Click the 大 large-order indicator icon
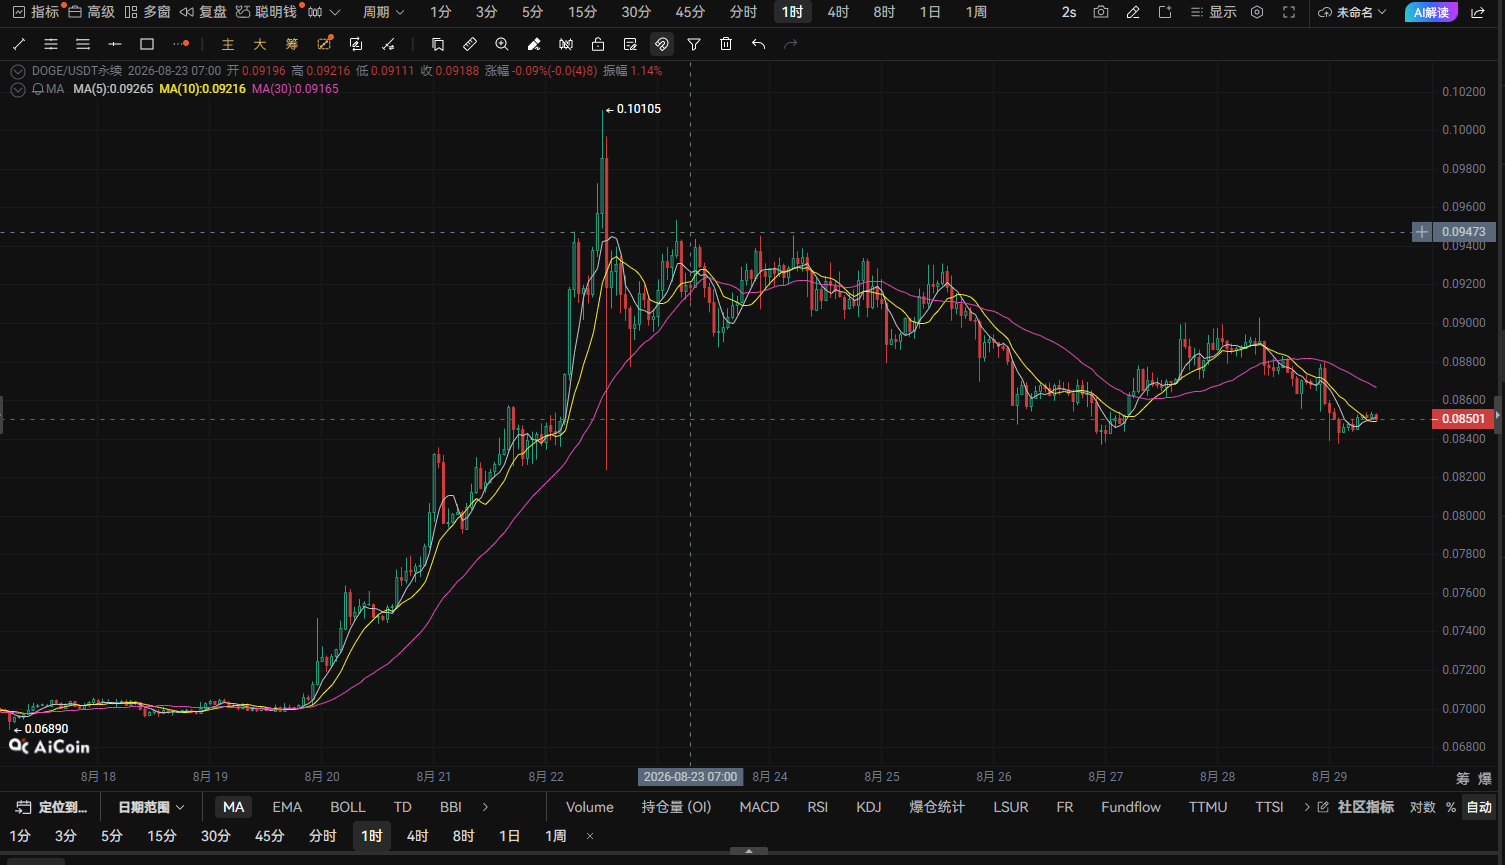Image resolution: width=1505 pixels, height=865 pixels. coord(260,44)
